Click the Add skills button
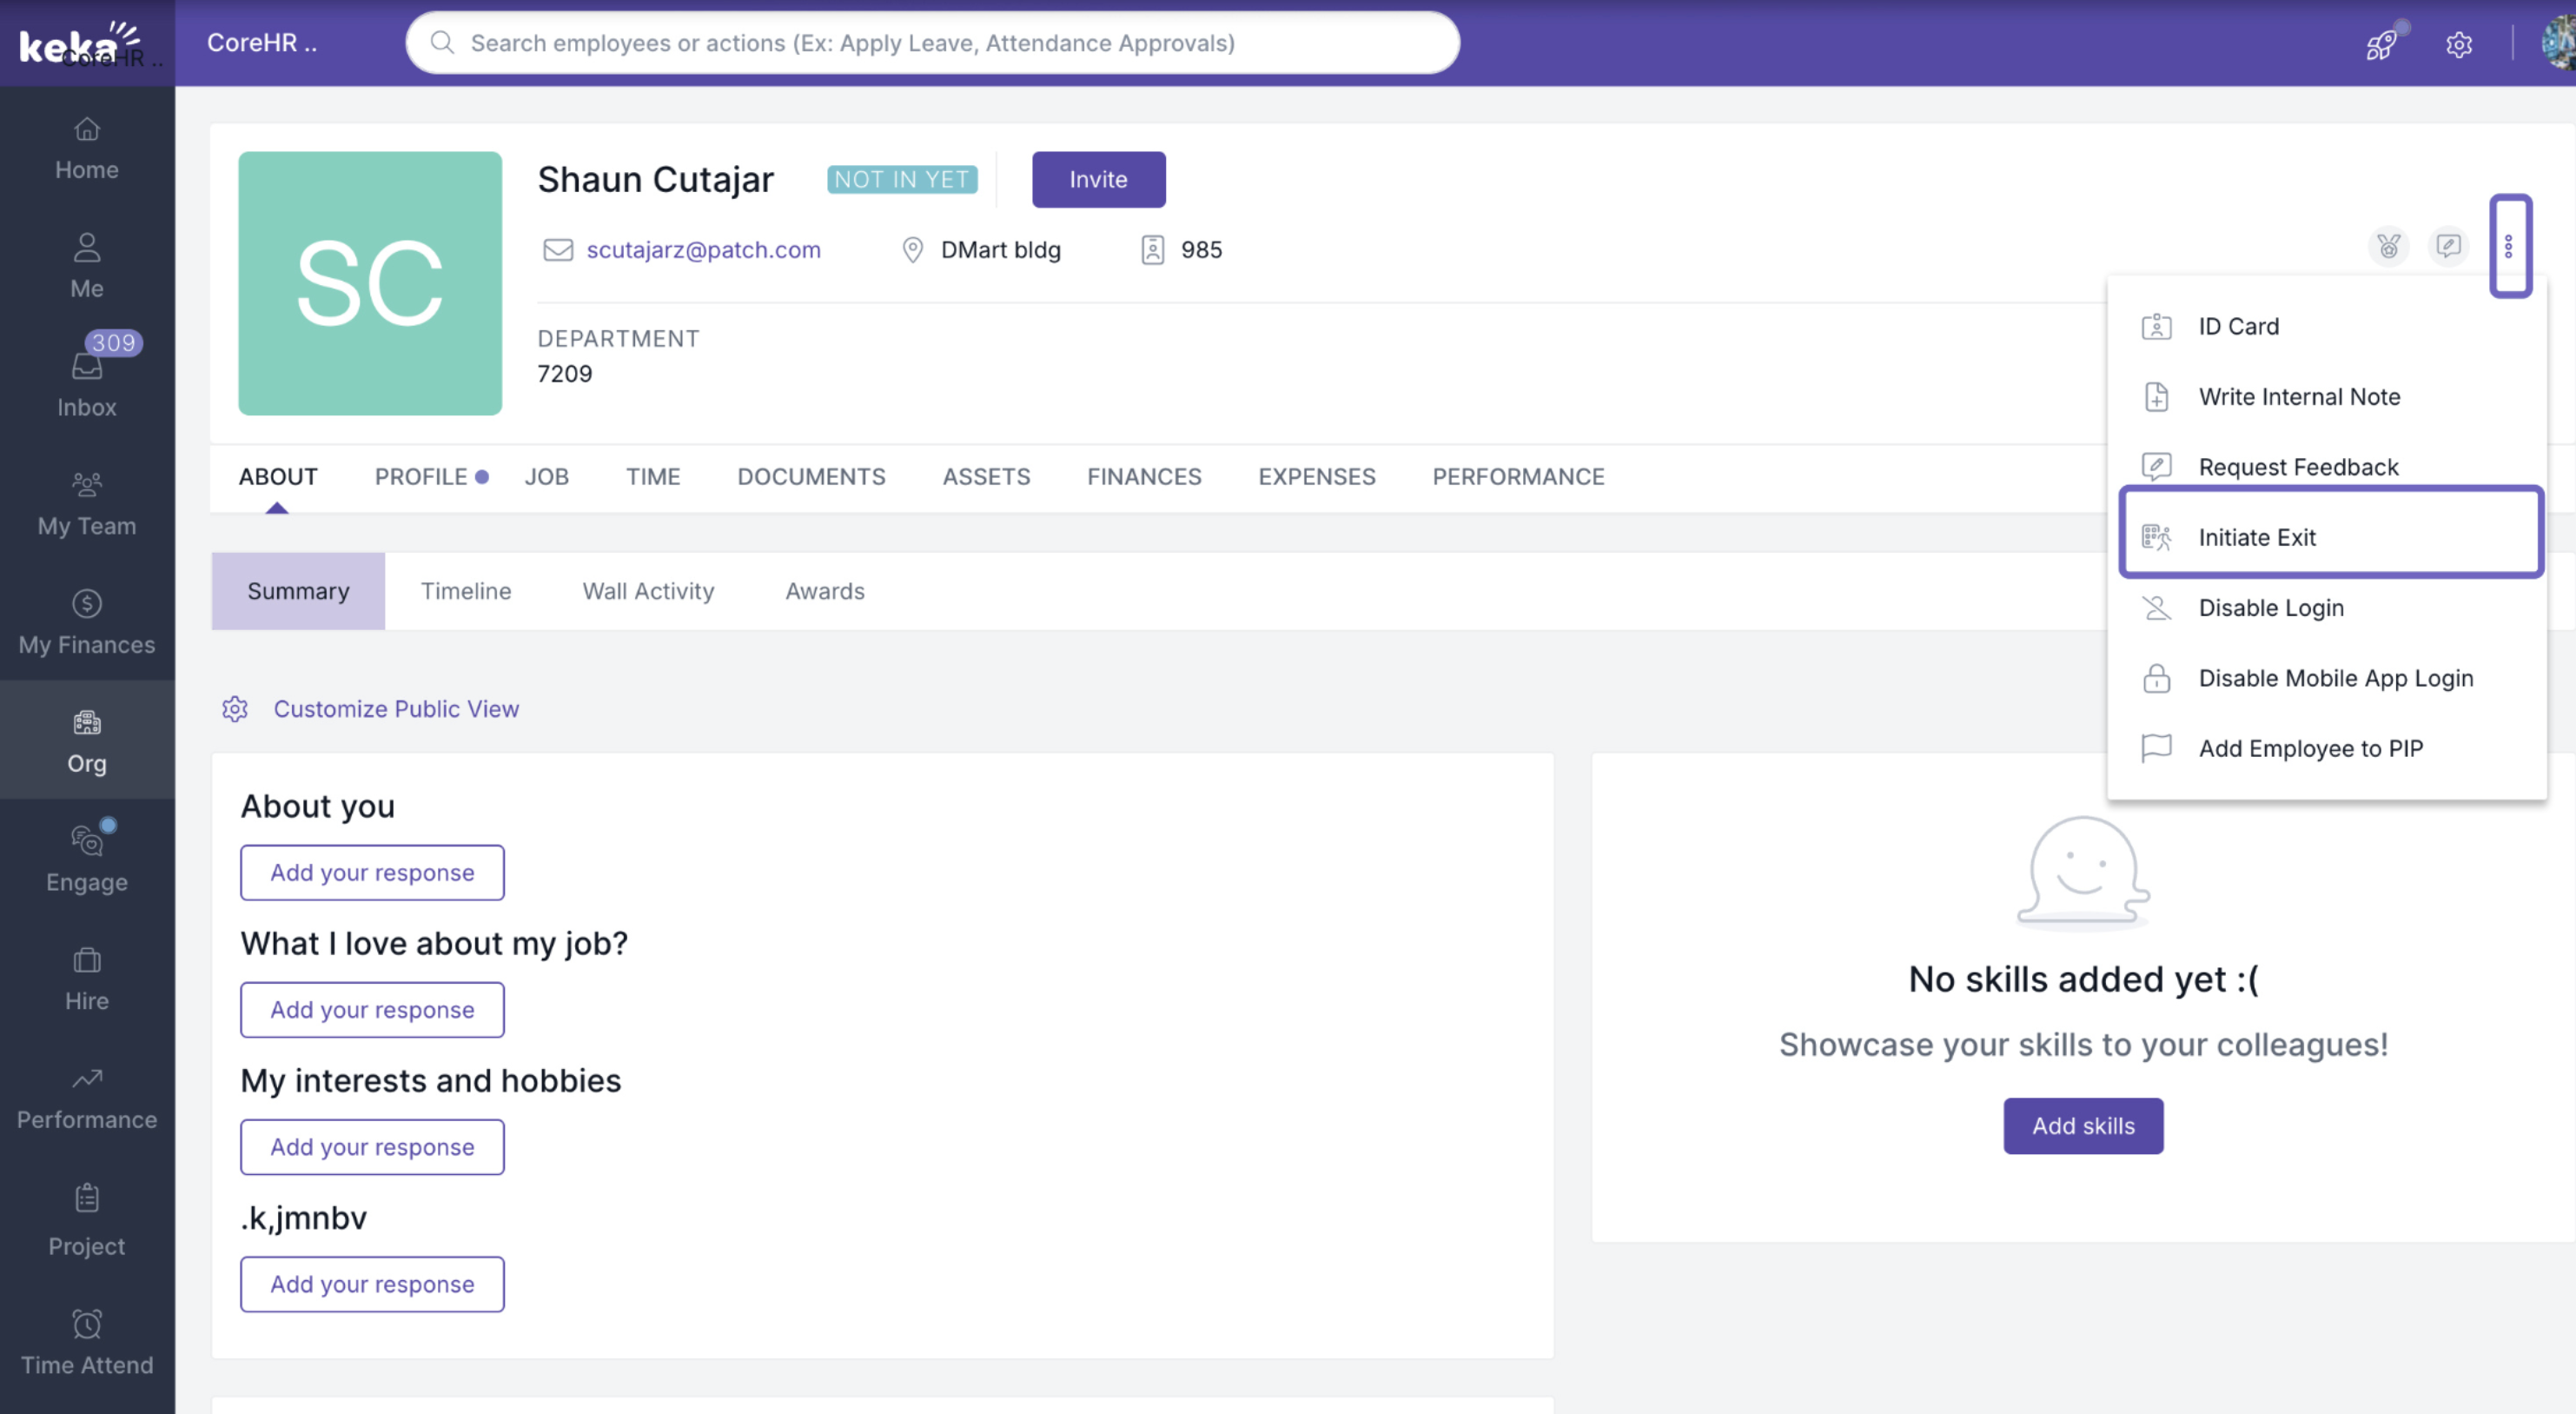The width and height of the screenshot is (2576, 1414). point(2083,1126)
